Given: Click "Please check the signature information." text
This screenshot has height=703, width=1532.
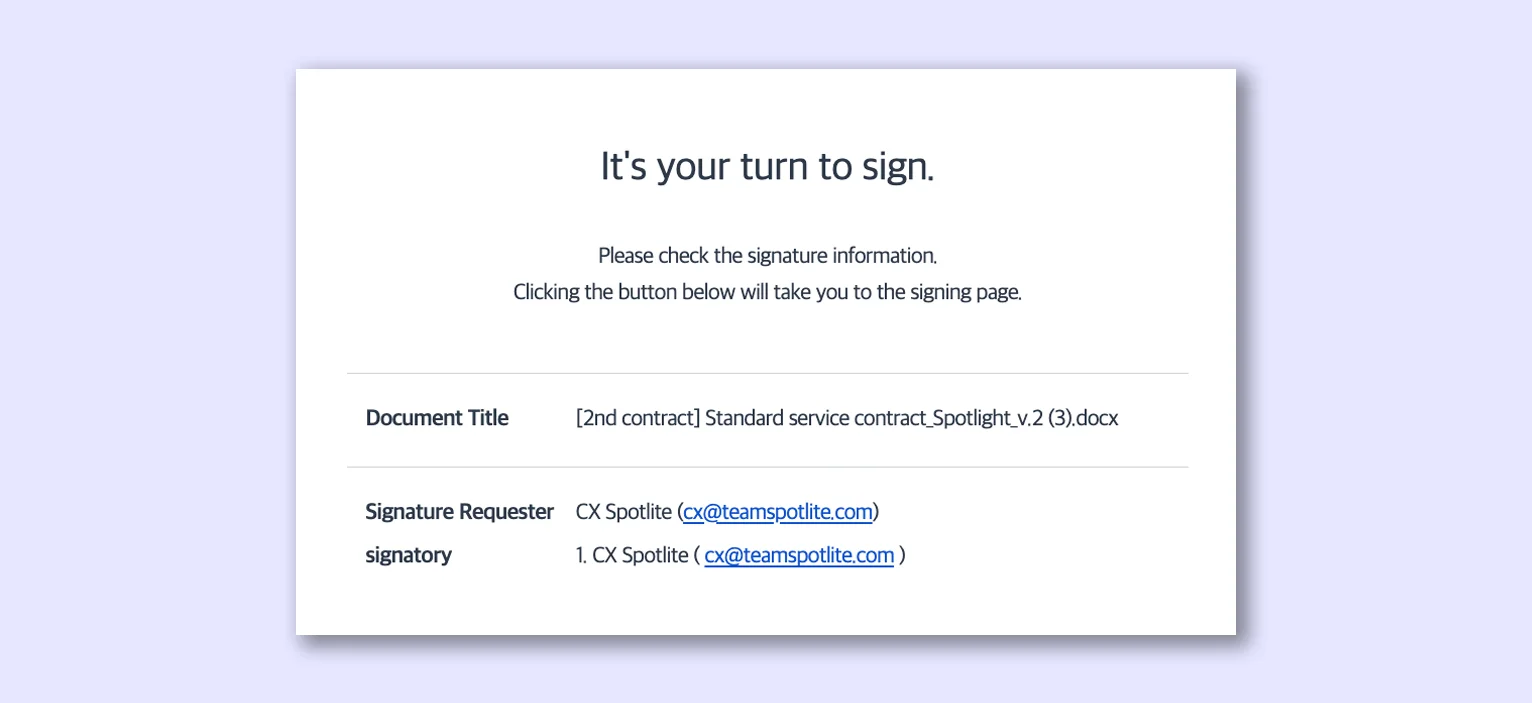Looking at the screenshot, I should 766,256.
